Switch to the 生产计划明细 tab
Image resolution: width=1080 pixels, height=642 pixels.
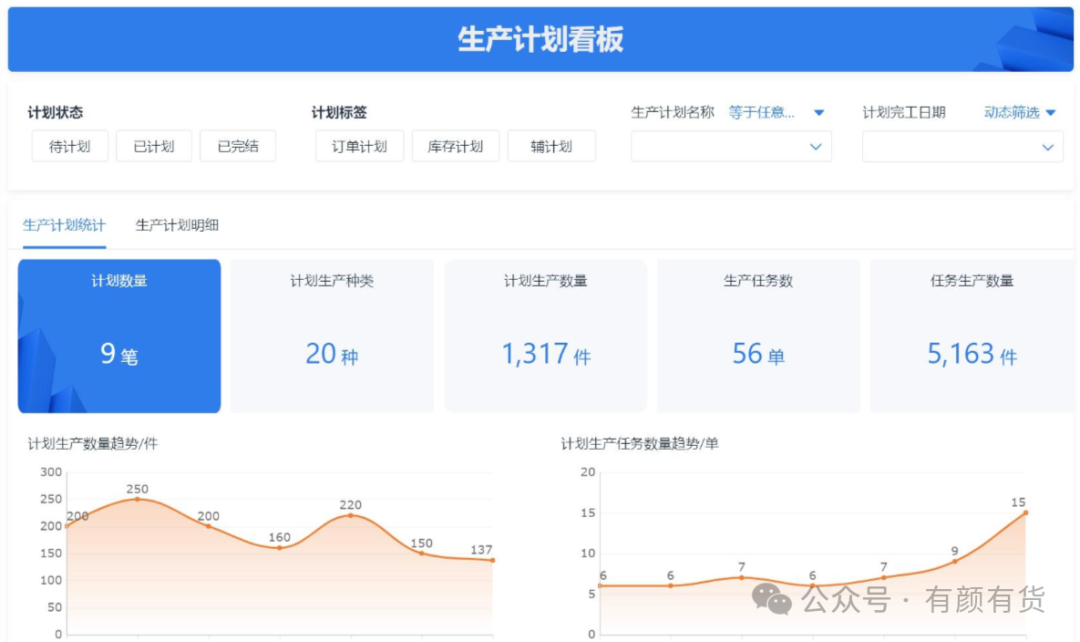pos(177,225)
